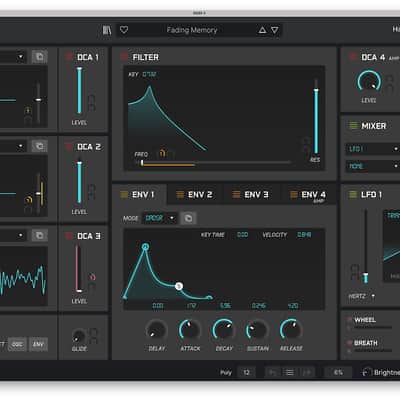Click the envelope peak node at the top
Screen dimensions: 400x400
click(x=145, y=247)
